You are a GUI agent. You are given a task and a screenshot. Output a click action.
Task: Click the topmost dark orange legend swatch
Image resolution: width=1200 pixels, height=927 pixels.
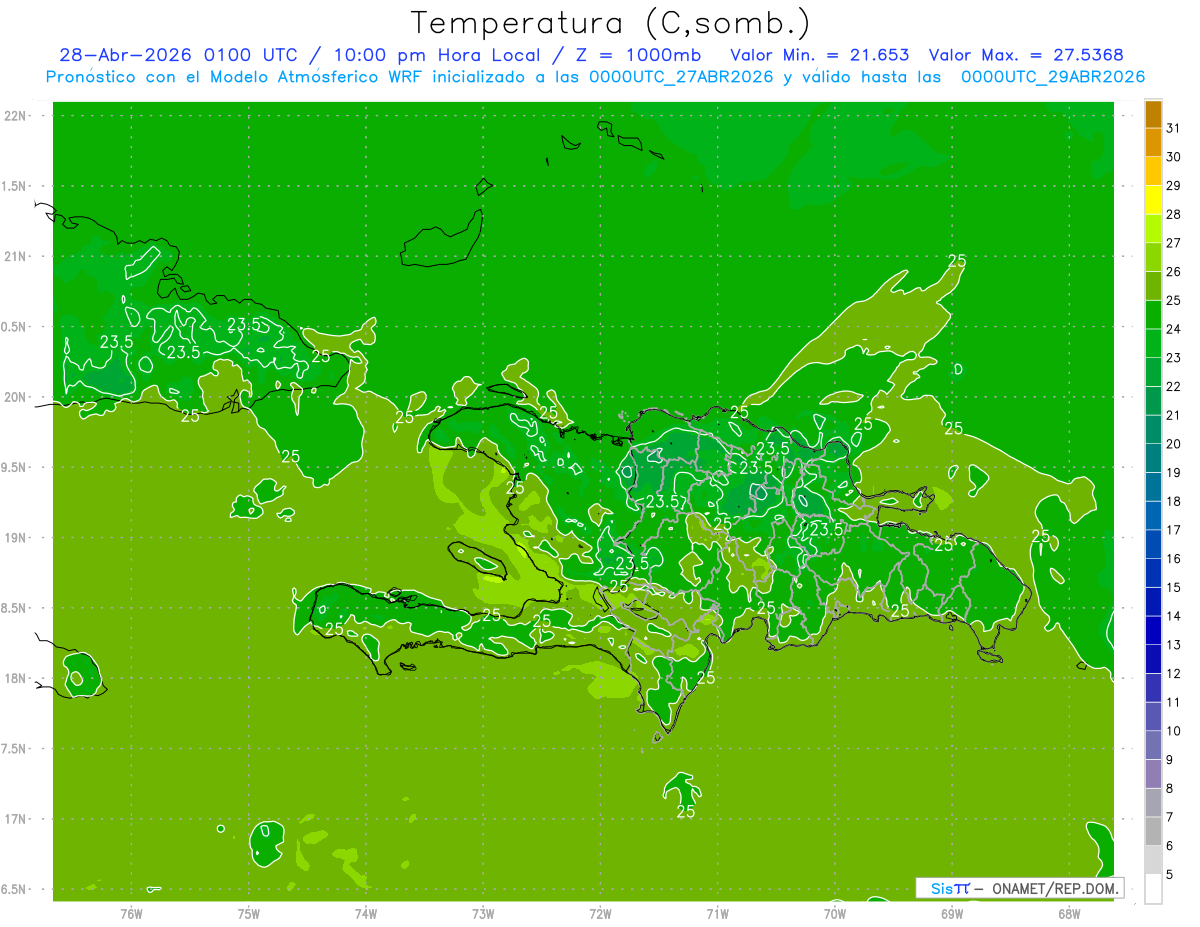pos(1153,115)
